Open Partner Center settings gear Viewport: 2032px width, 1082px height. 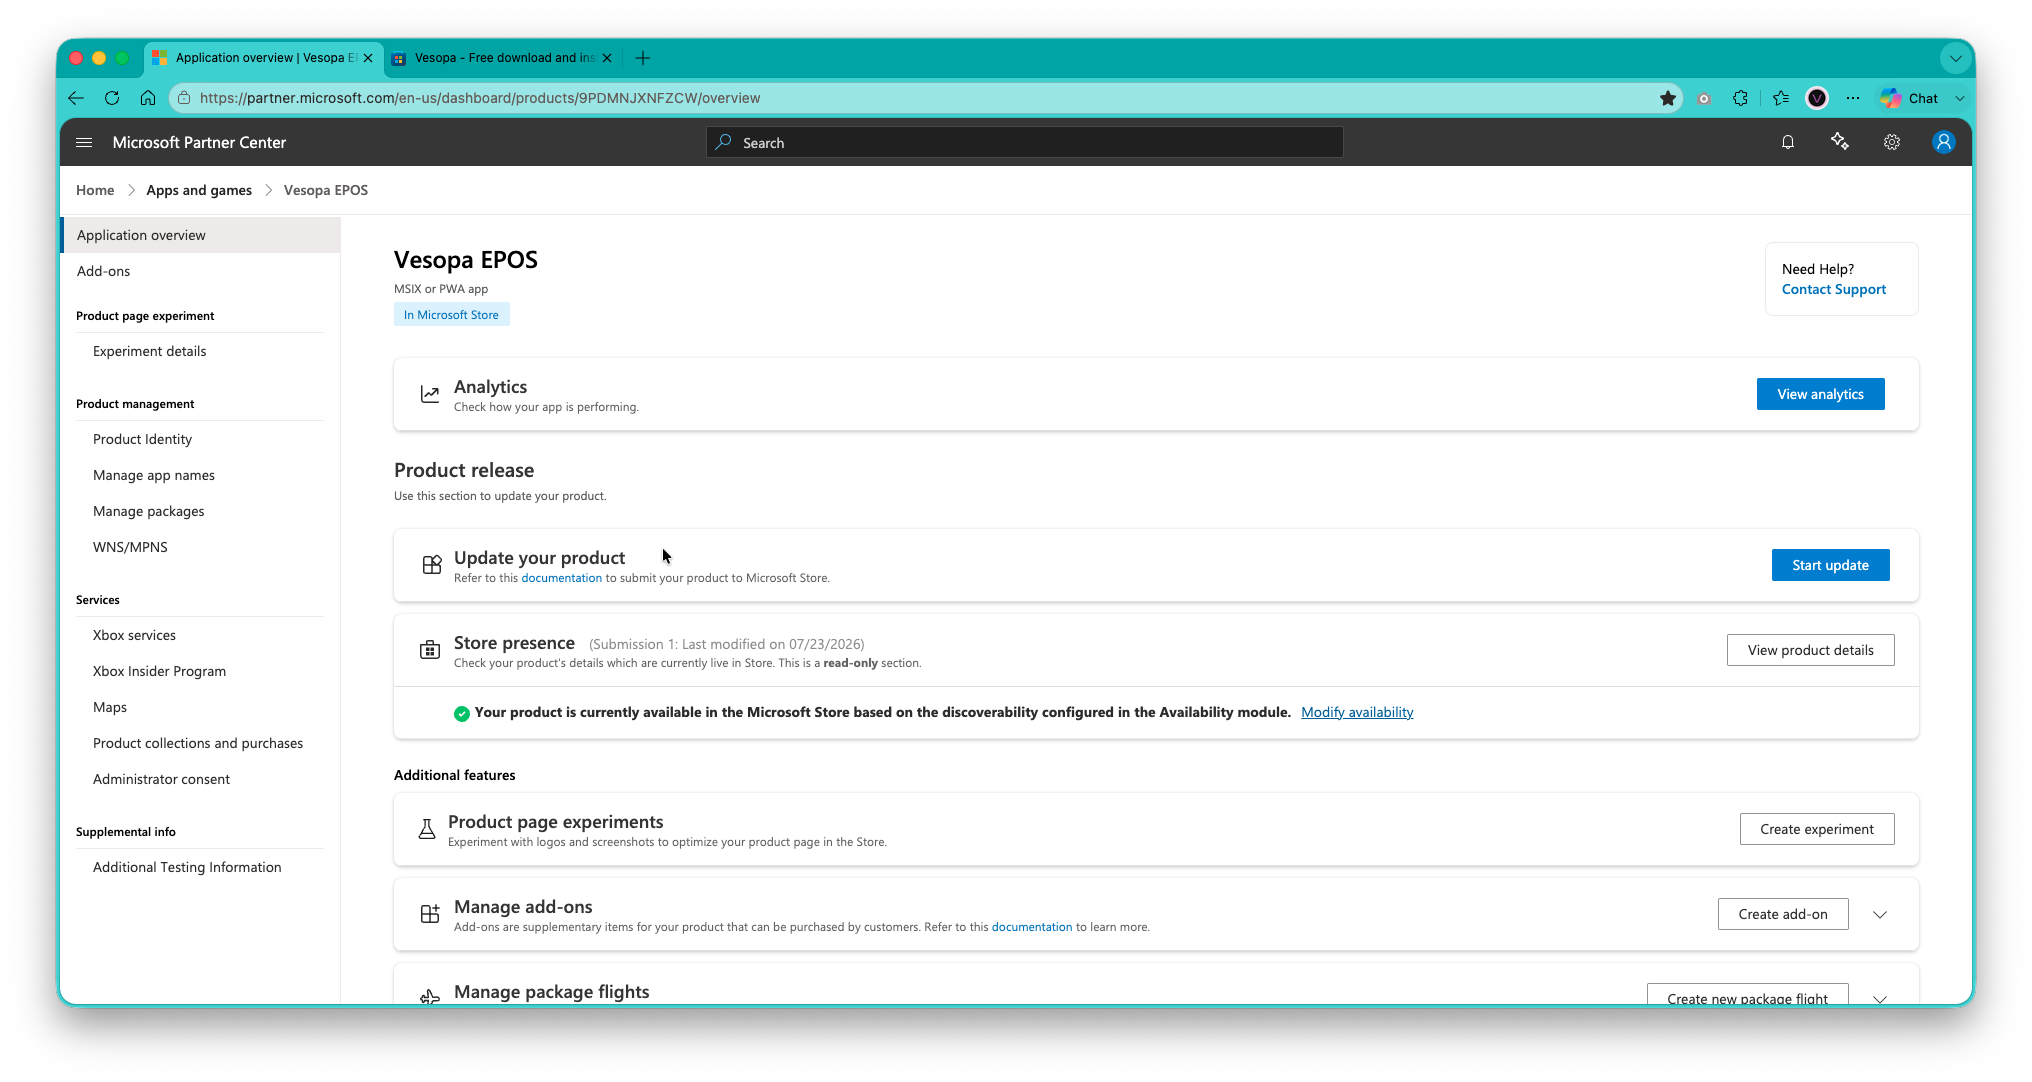coord(1892,143)
